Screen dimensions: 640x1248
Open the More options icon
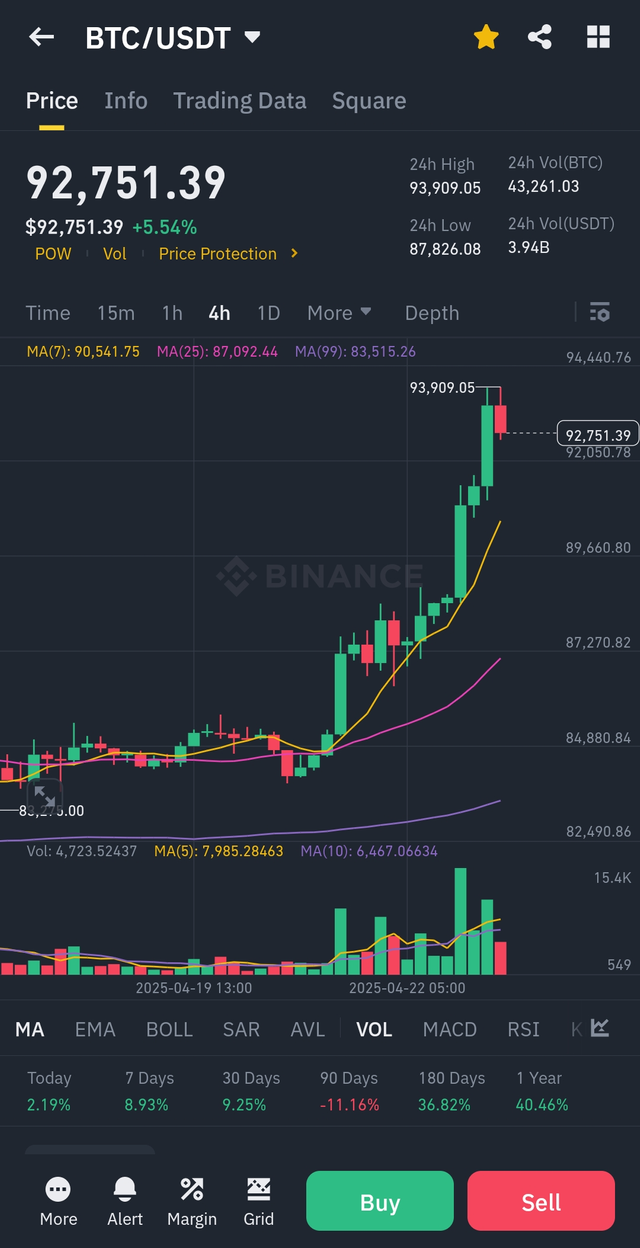coord(58,1201)
